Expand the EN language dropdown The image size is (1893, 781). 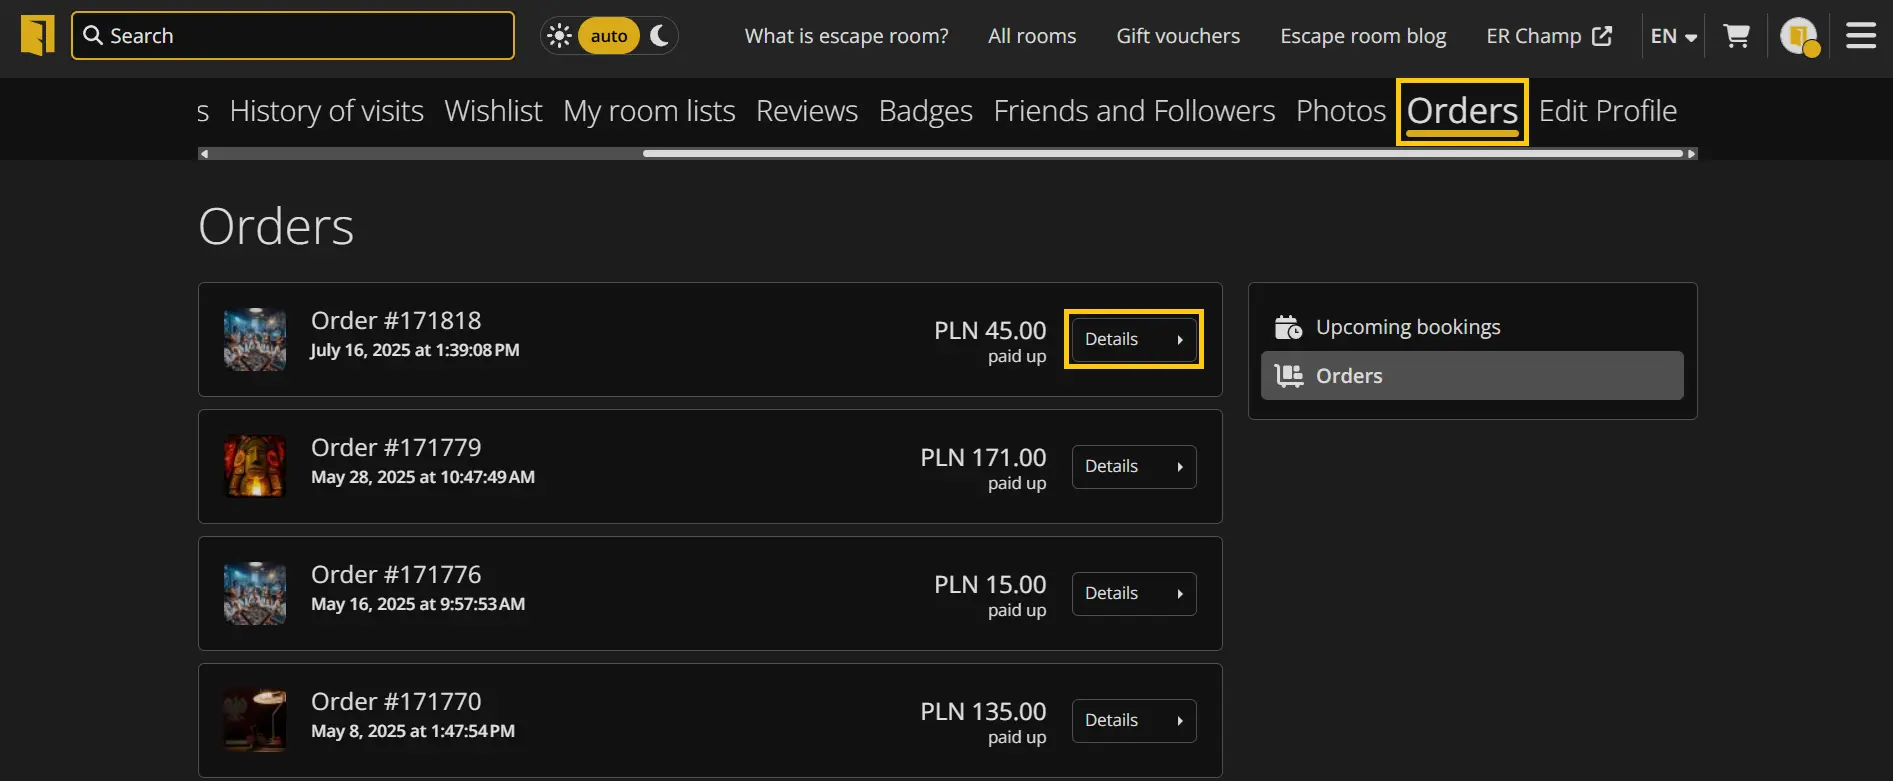[1673, 36]
